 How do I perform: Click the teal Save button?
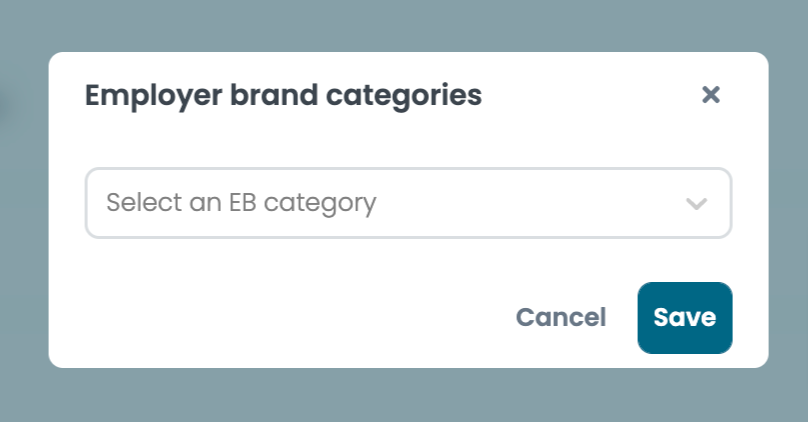685,318
